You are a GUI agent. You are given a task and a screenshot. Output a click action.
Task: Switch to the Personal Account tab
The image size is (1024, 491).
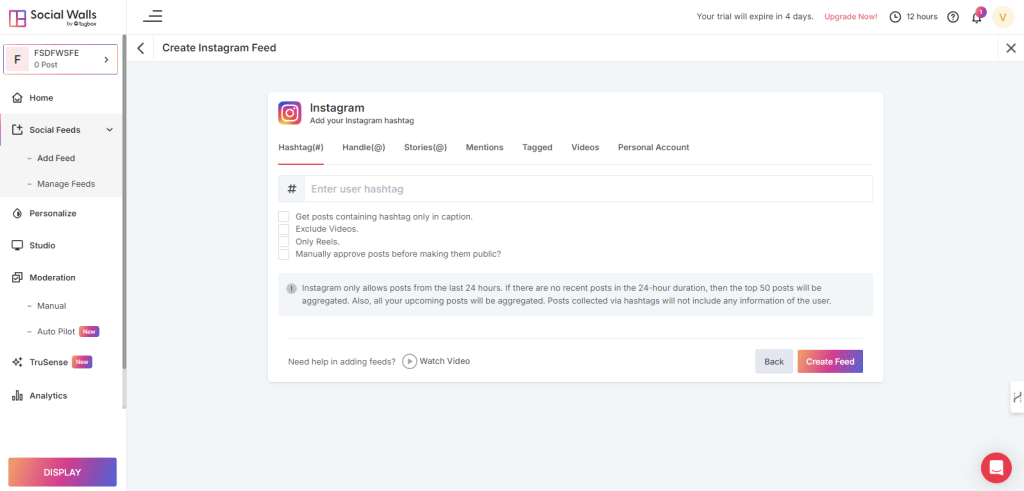pyautogui.click(x=654, y=148)
